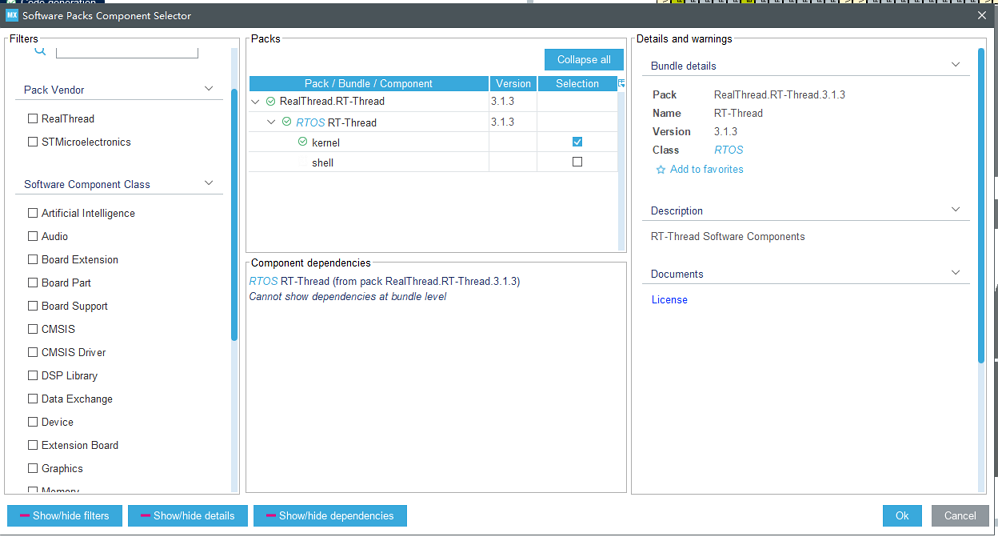
Task: Click the 'RT-Thread Software Components' description text
Action: coord(727,237)
